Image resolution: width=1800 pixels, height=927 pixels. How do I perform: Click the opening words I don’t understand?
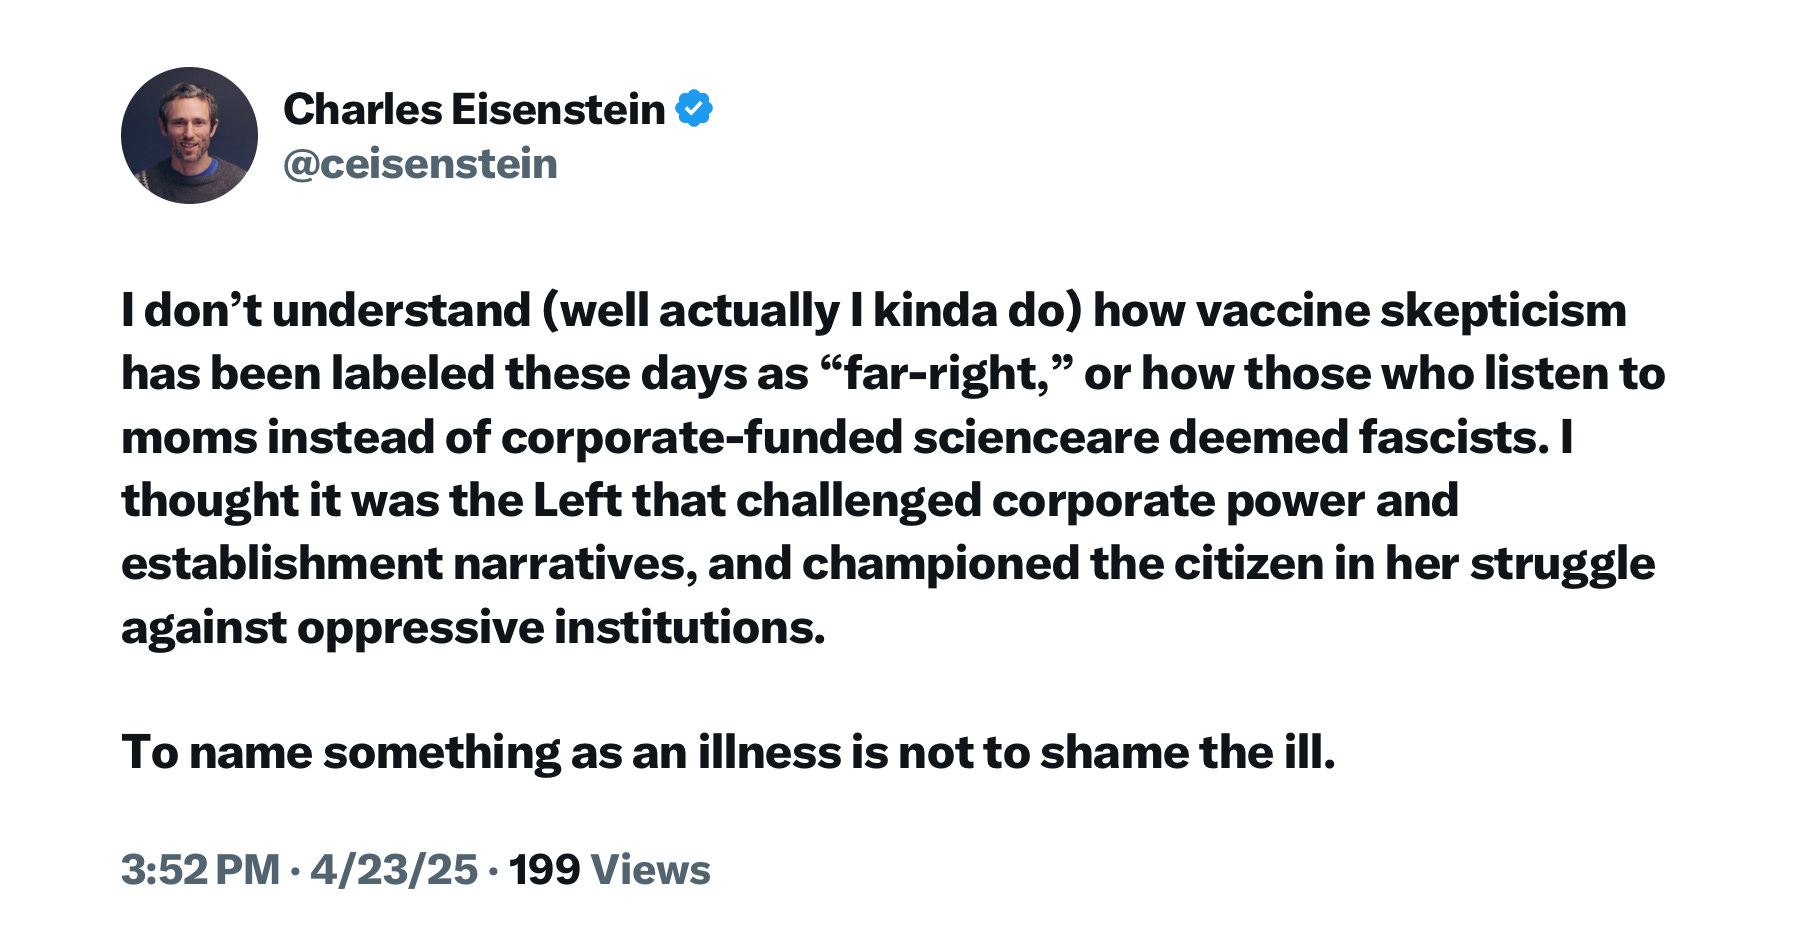326,311
